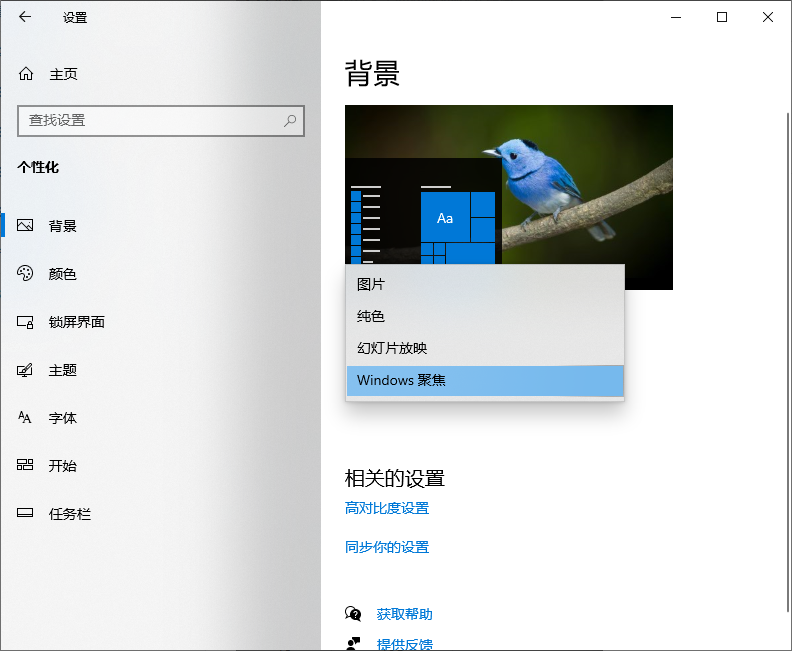Click the start tiles icon beside 开始
792x651 pixels.
(25, 465)
